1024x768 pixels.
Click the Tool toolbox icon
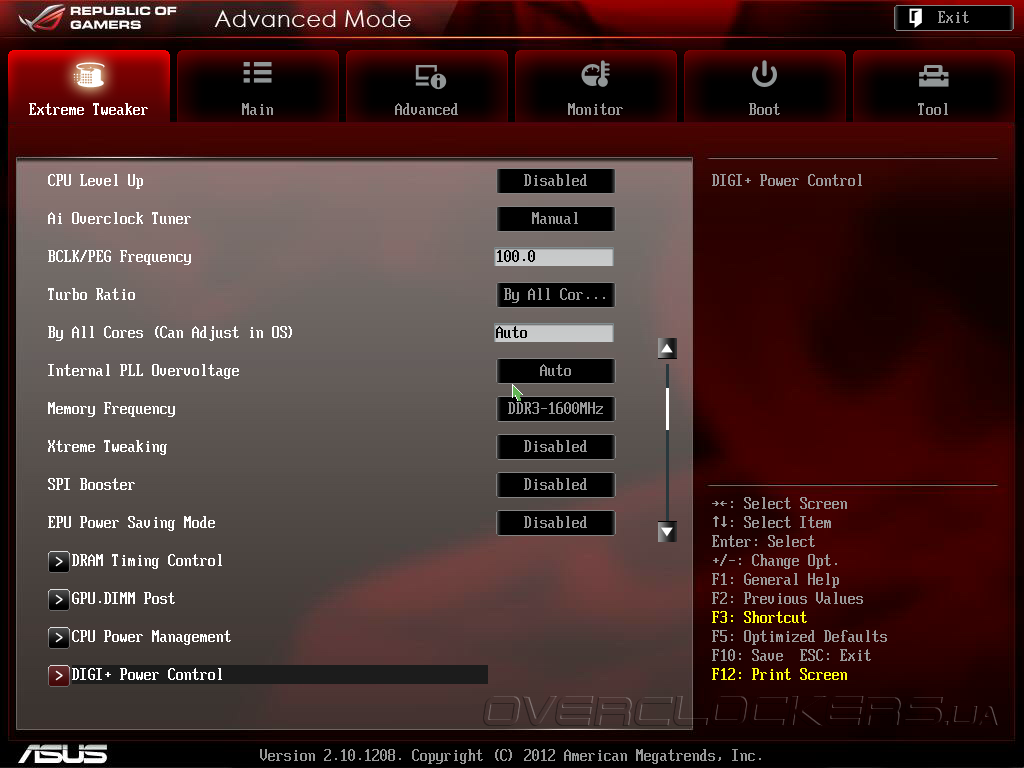(933, 76)
